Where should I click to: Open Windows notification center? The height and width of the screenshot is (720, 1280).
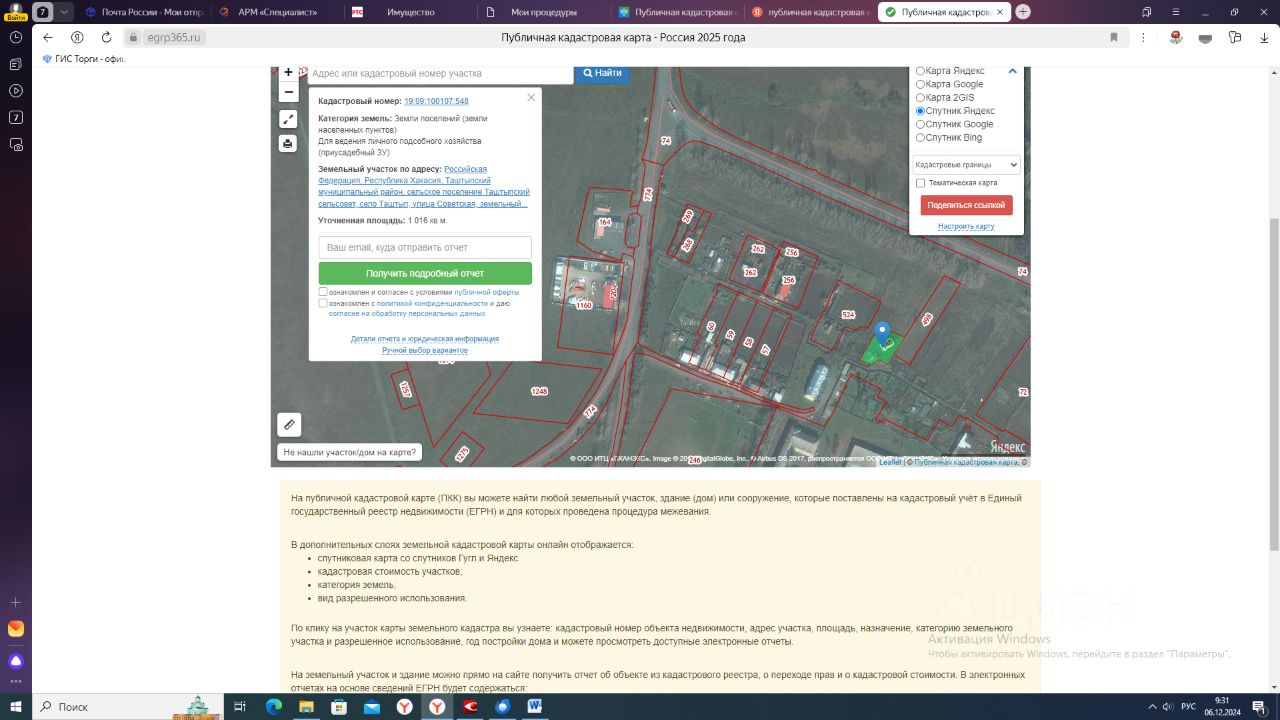1259,706
